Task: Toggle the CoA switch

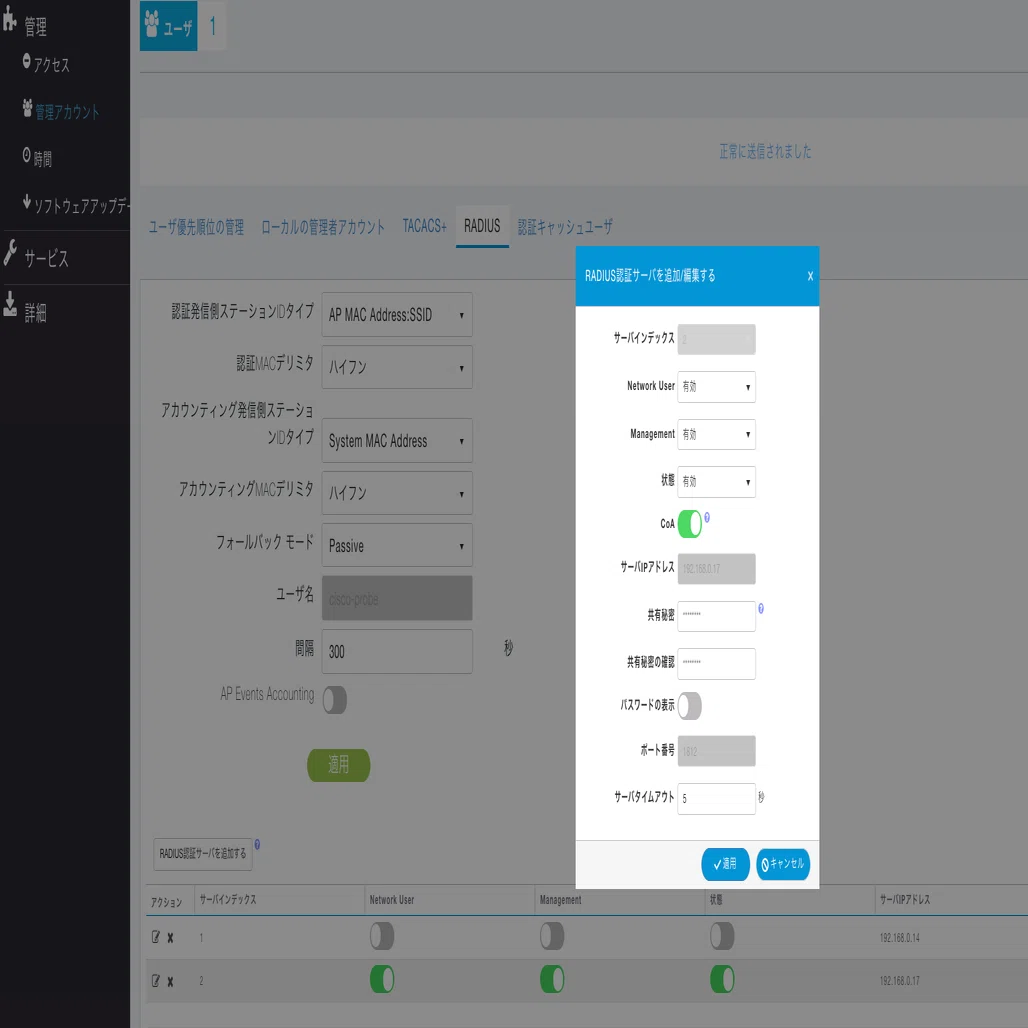Action: tap(690, 524)
